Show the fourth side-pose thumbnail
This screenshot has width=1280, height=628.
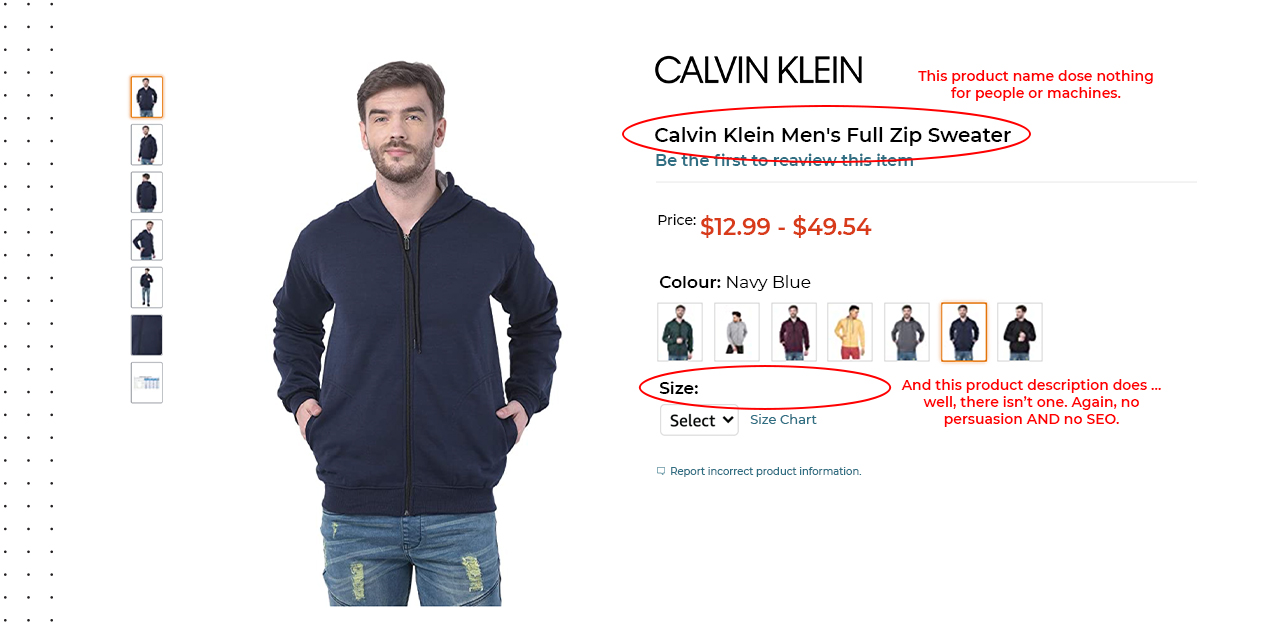coord(147,240)
